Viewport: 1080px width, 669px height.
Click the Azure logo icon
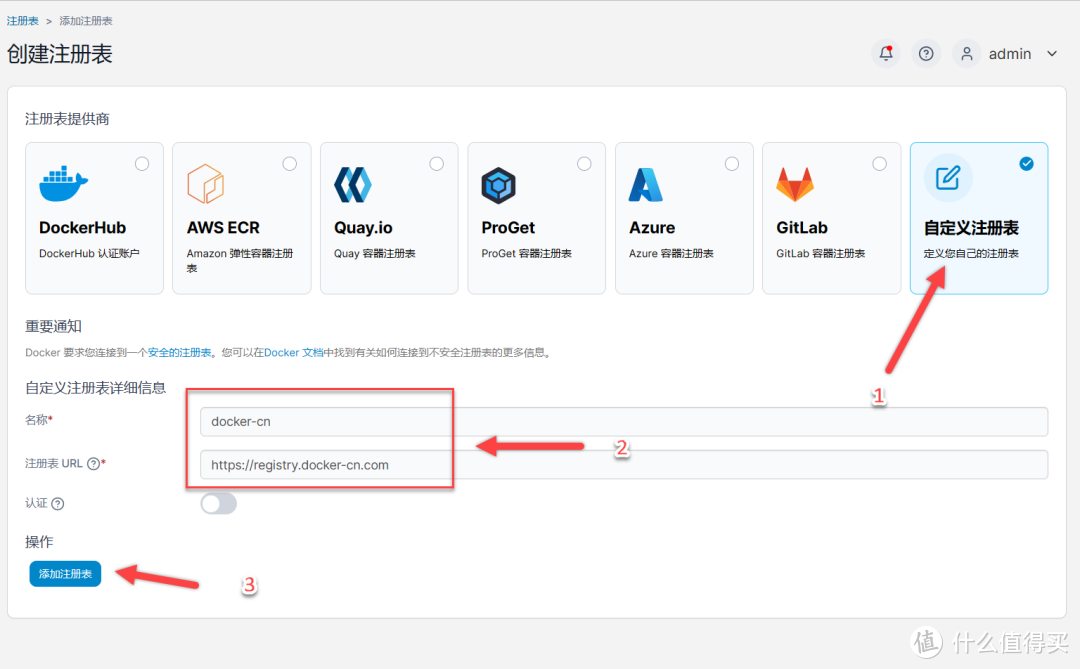coord(645,185)
